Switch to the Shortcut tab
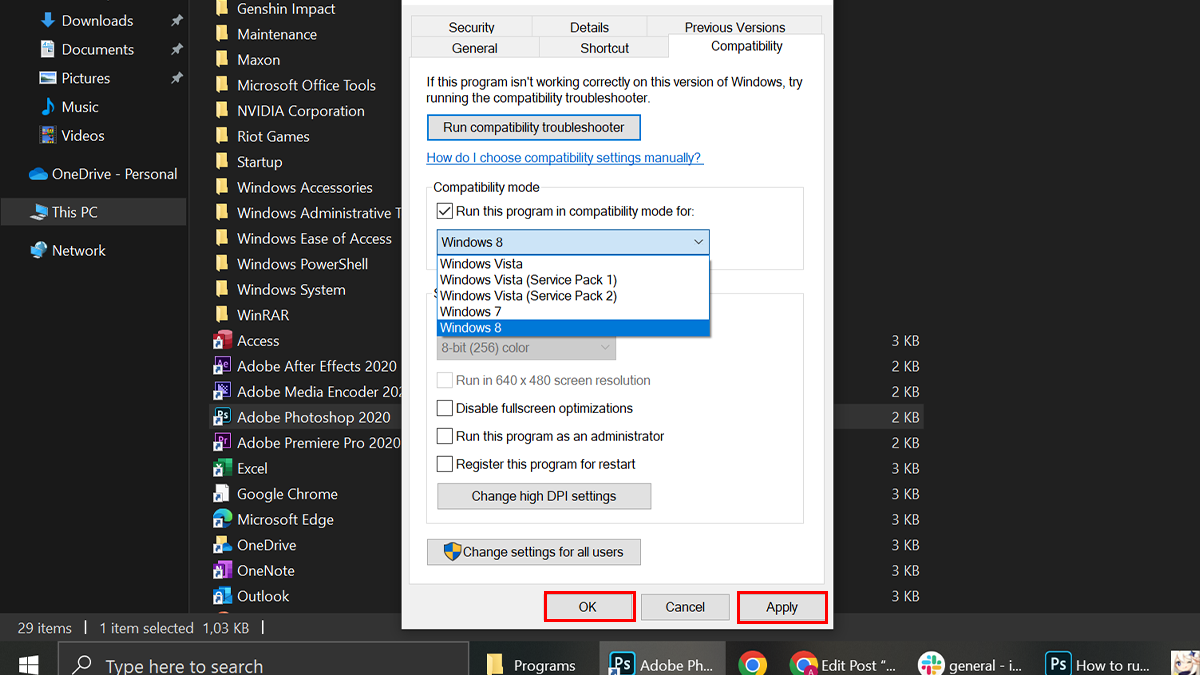 [605, 48]
